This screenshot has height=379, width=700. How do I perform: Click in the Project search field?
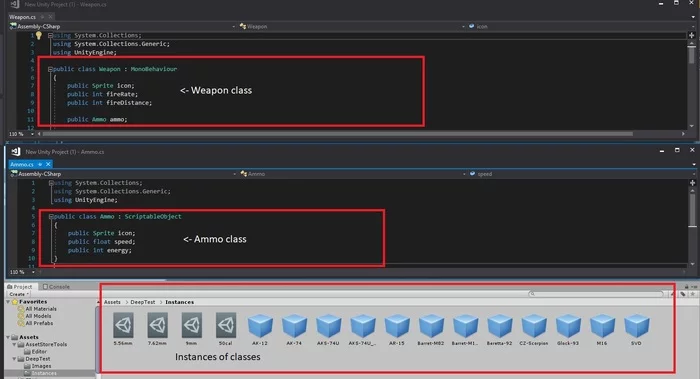596,294
